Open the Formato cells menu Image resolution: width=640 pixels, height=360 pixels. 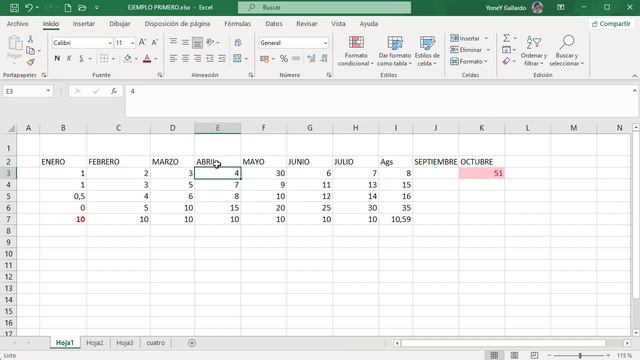tap(469, 61)
